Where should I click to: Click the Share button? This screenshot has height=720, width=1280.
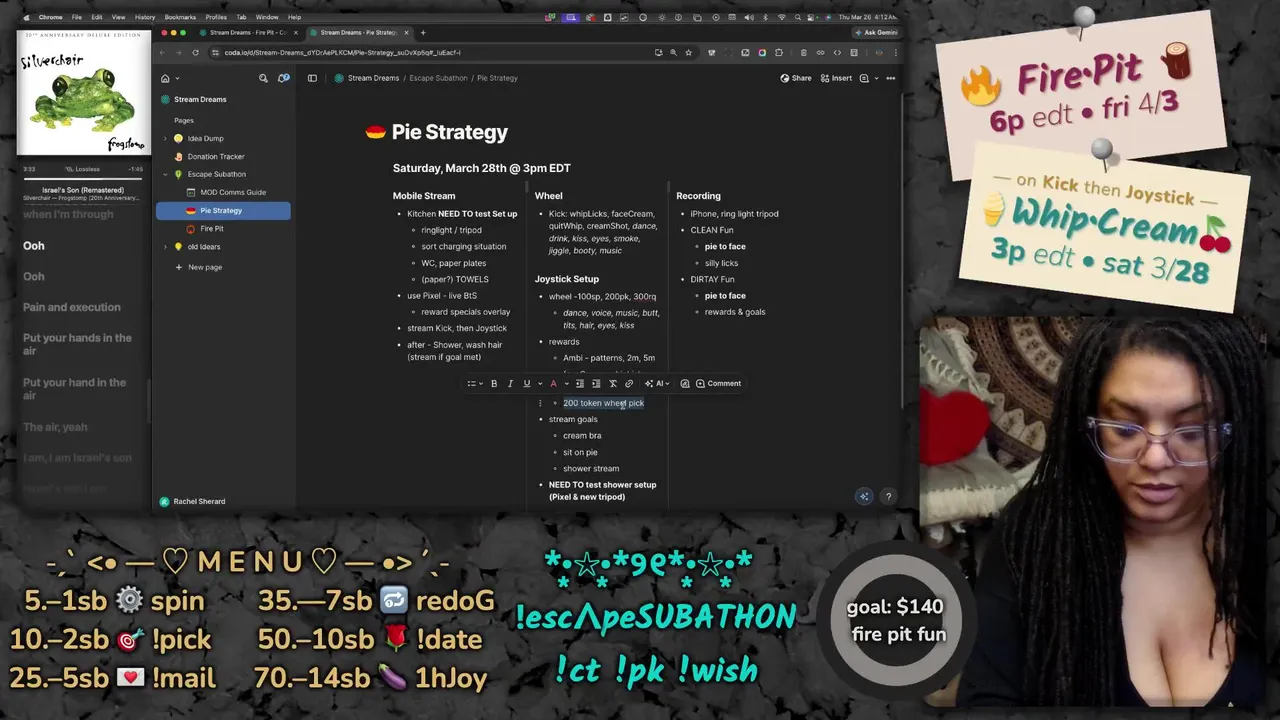[796, 78]
